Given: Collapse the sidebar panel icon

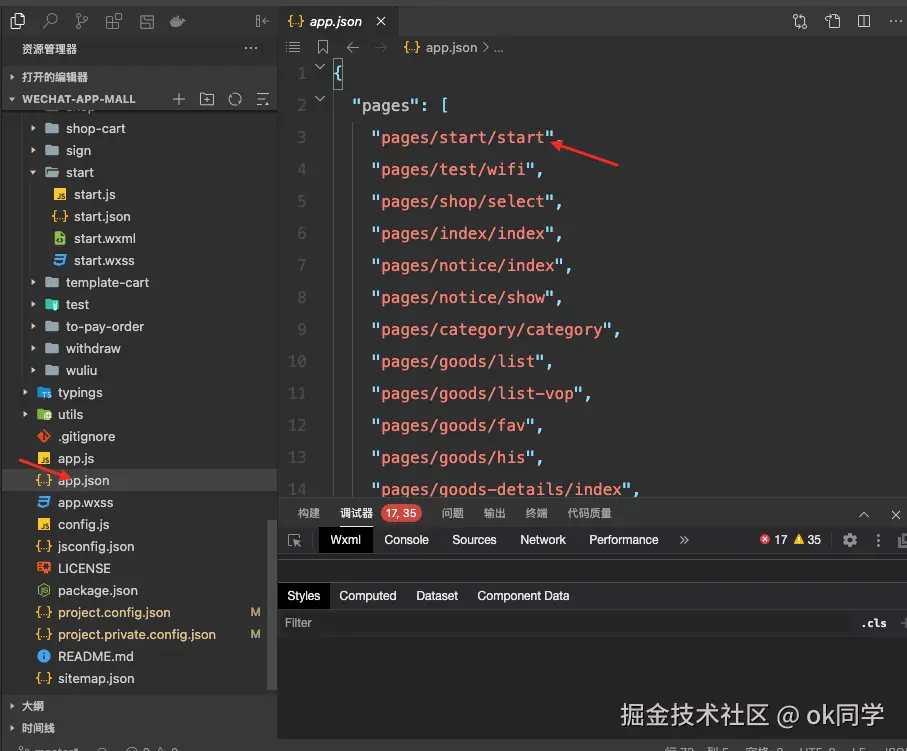Looking at the screenshot, I should point(262,21).
